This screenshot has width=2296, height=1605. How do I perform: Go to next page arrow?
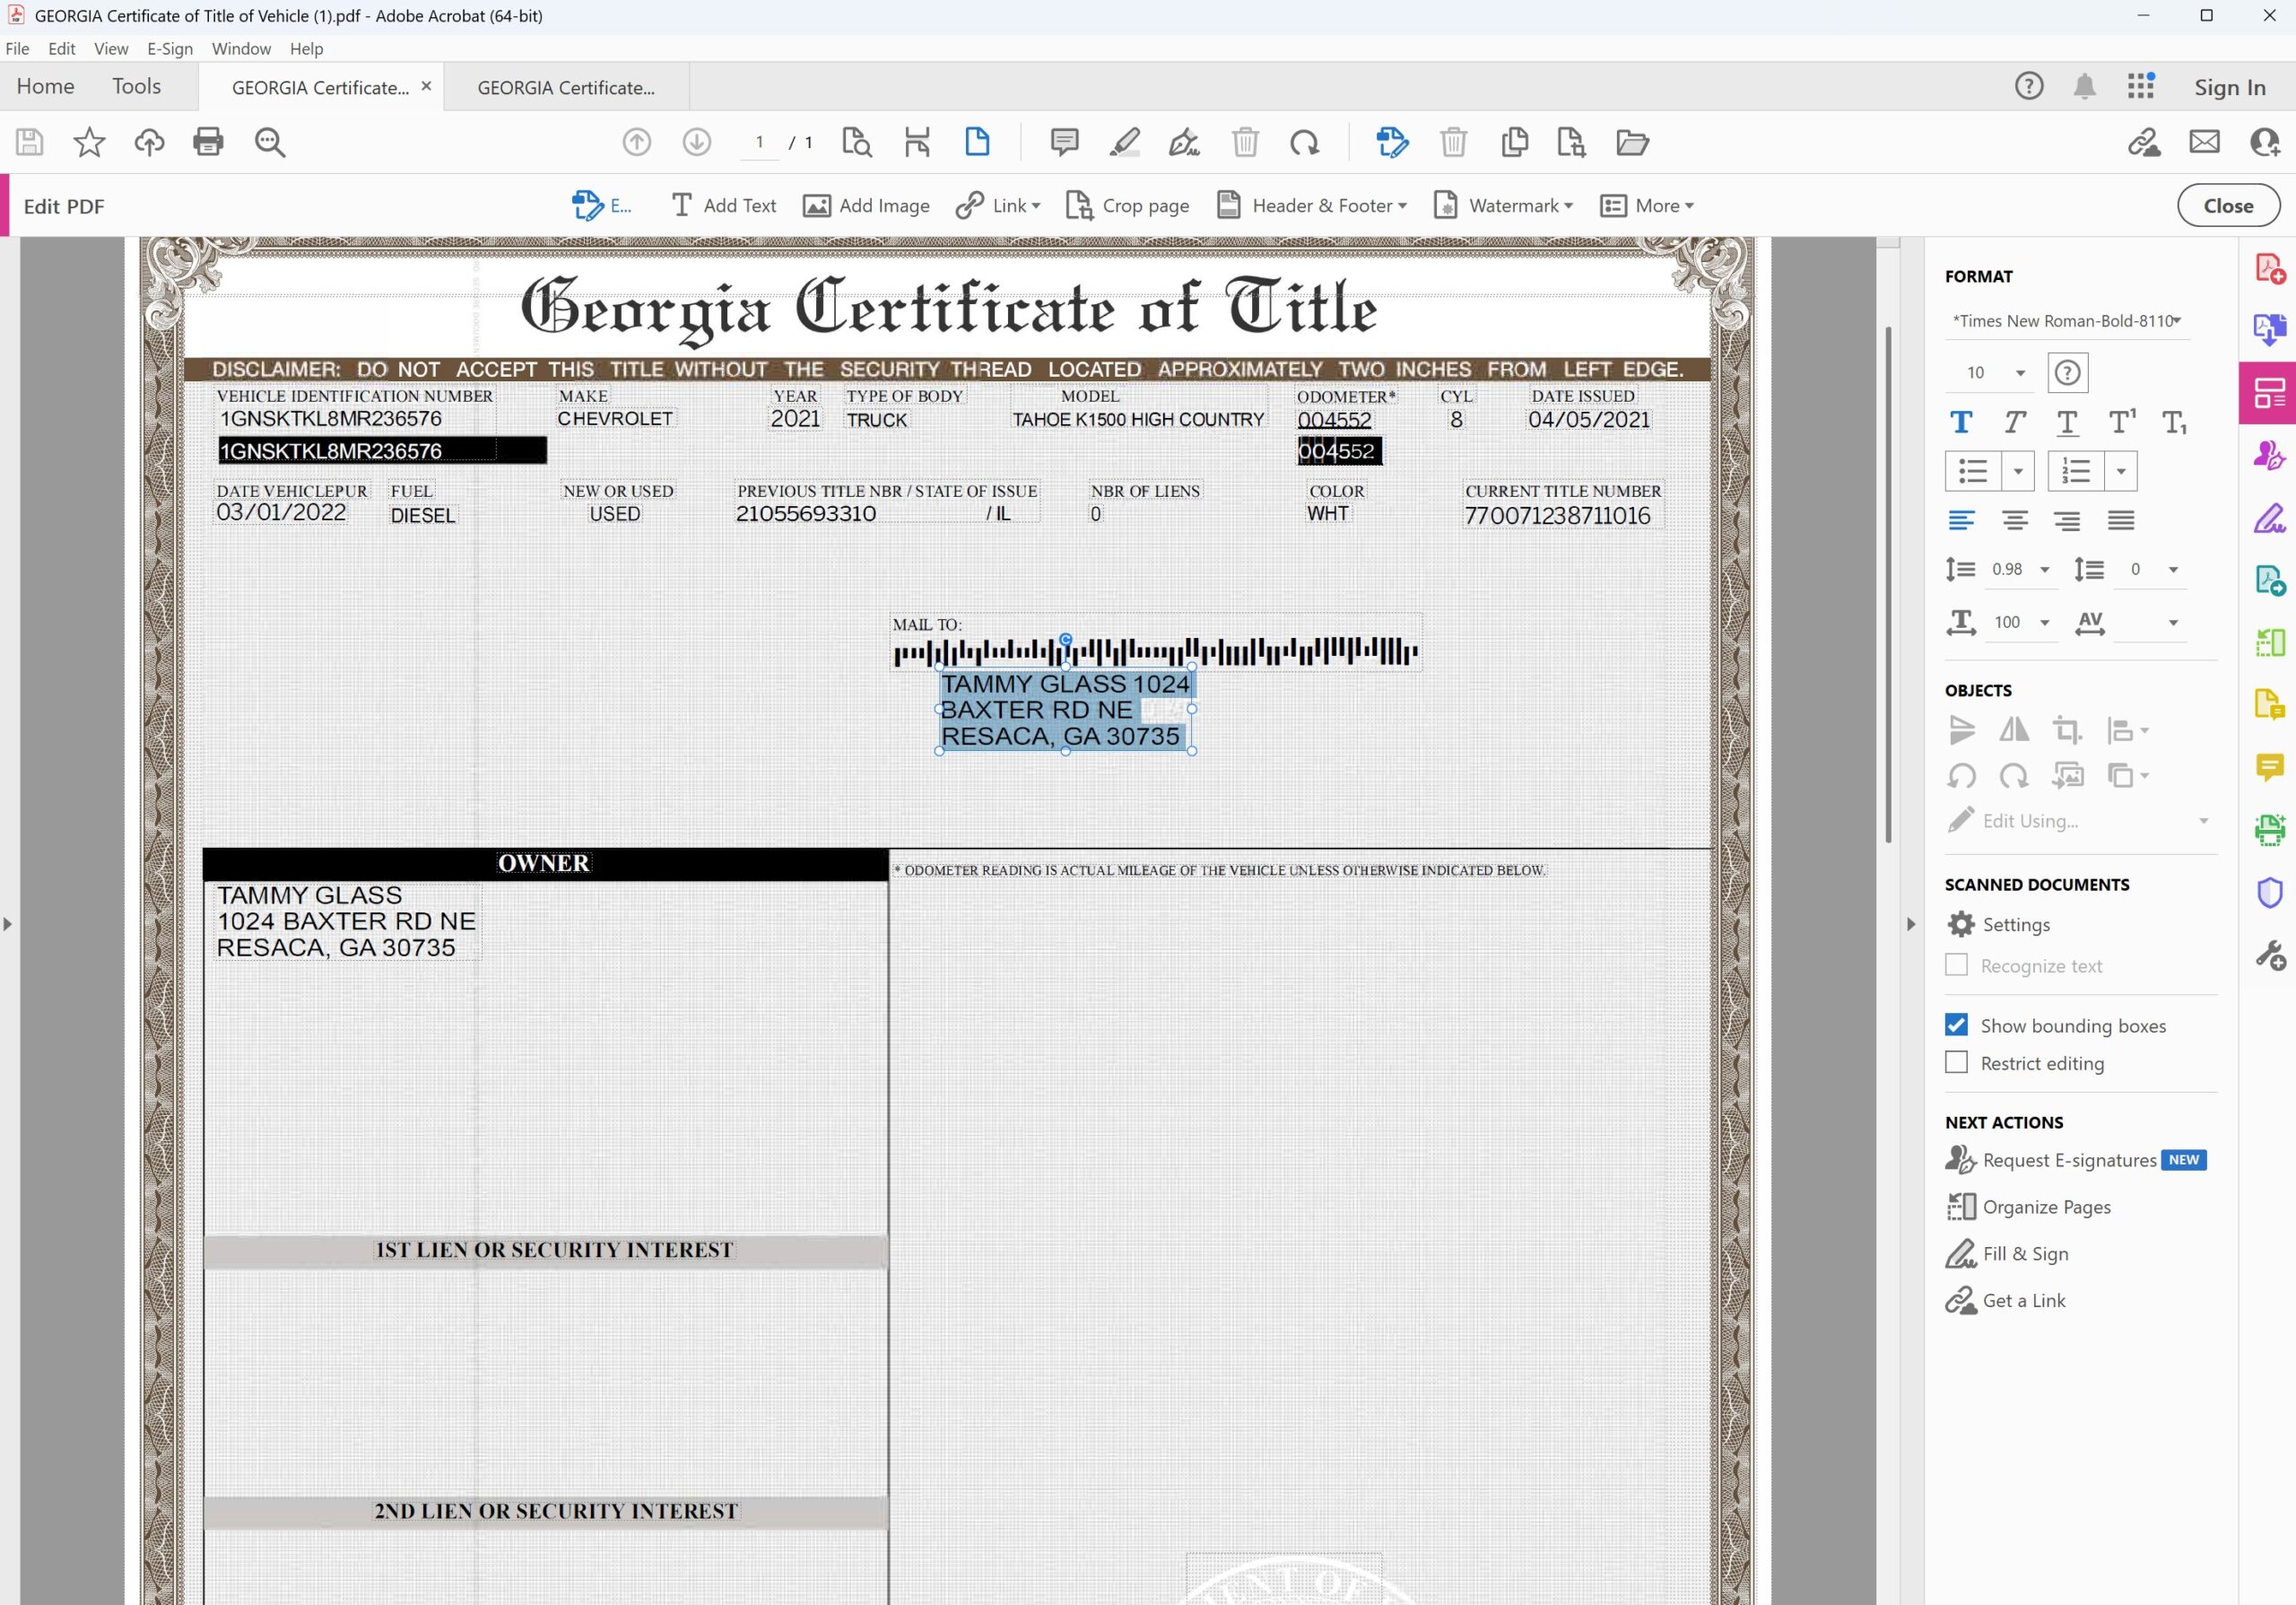[697, 142]
